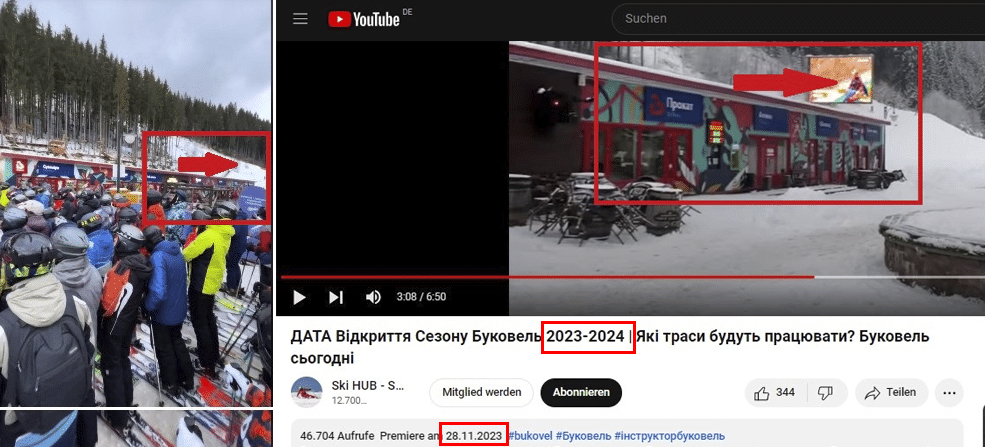Dislike the video
This screenshot has width=985, height=447.
click(827, 392)
